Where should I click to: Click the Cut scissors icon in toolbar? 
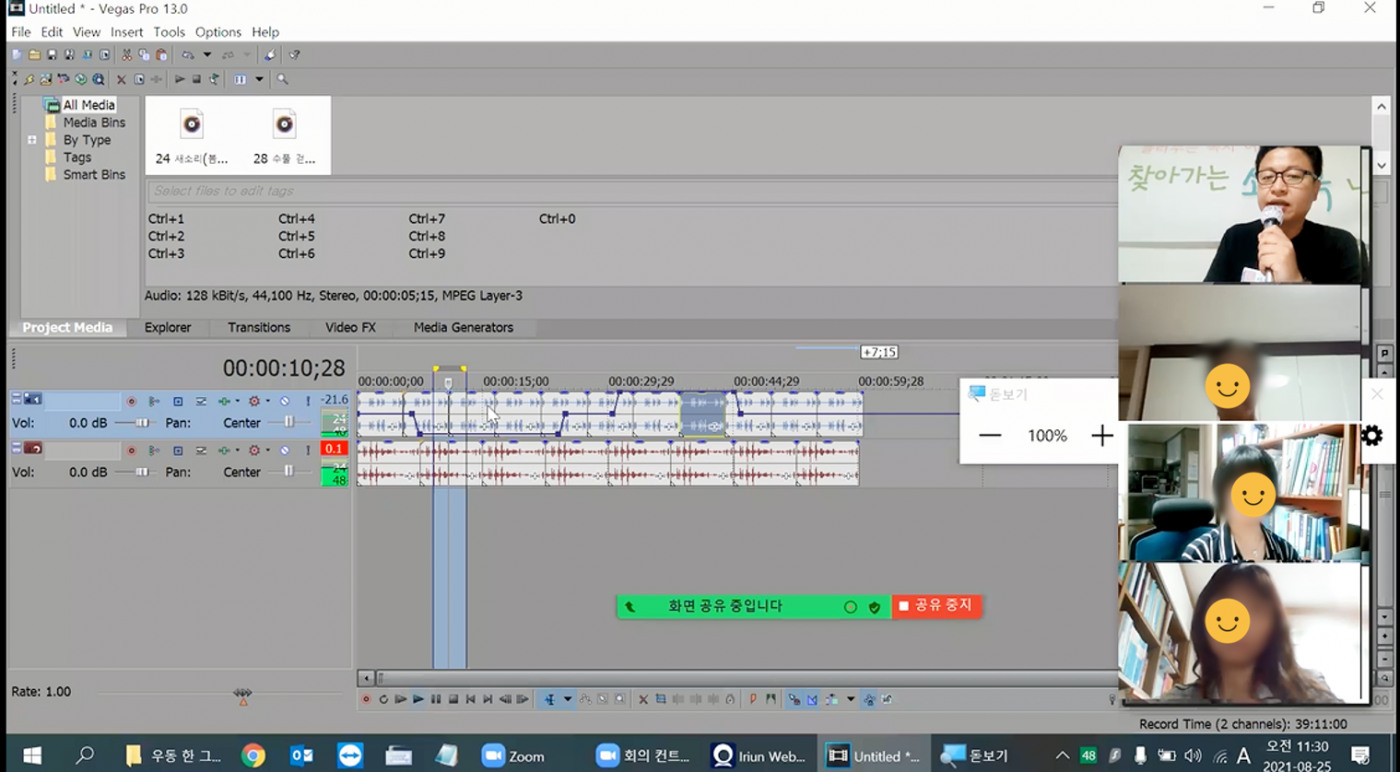pos(127,55)
